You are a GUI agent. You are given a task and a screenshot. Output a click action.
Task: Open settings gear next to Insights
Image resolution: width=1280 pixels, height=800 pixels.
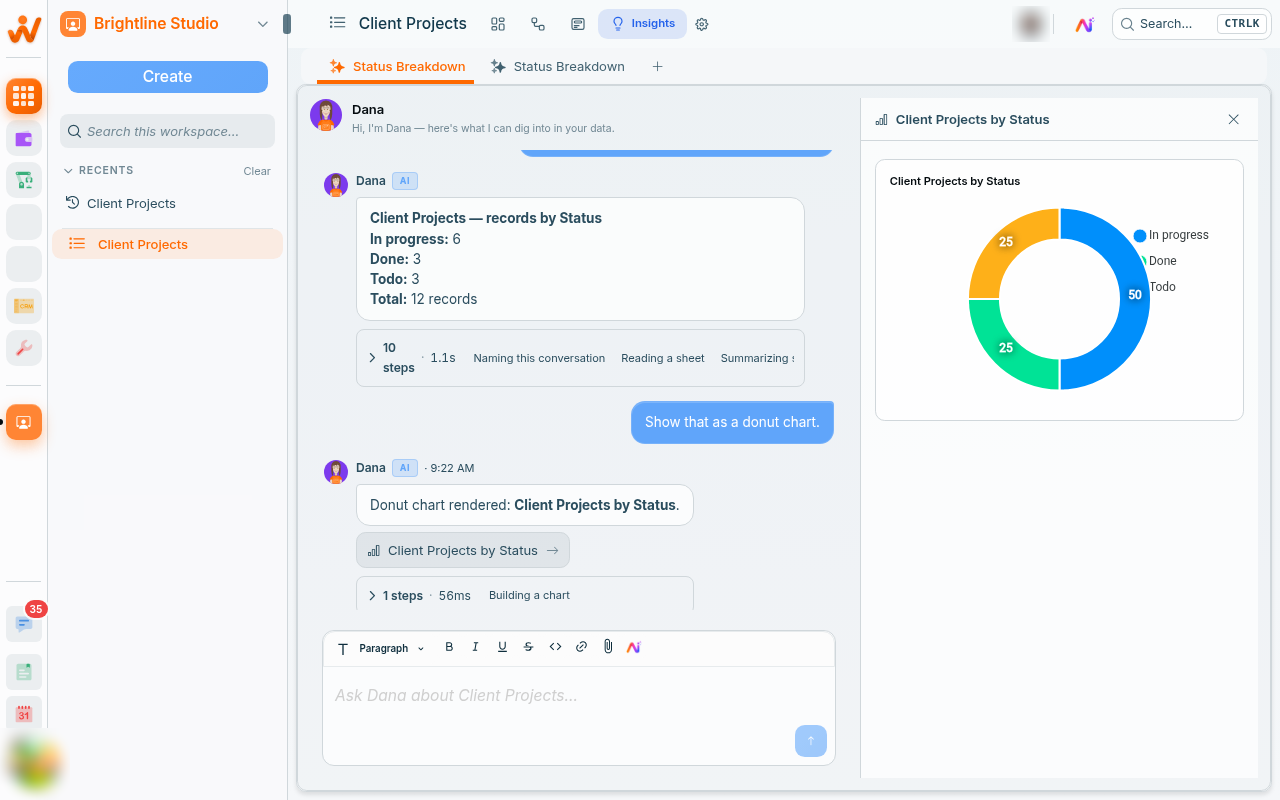click(x=702, y=24)
